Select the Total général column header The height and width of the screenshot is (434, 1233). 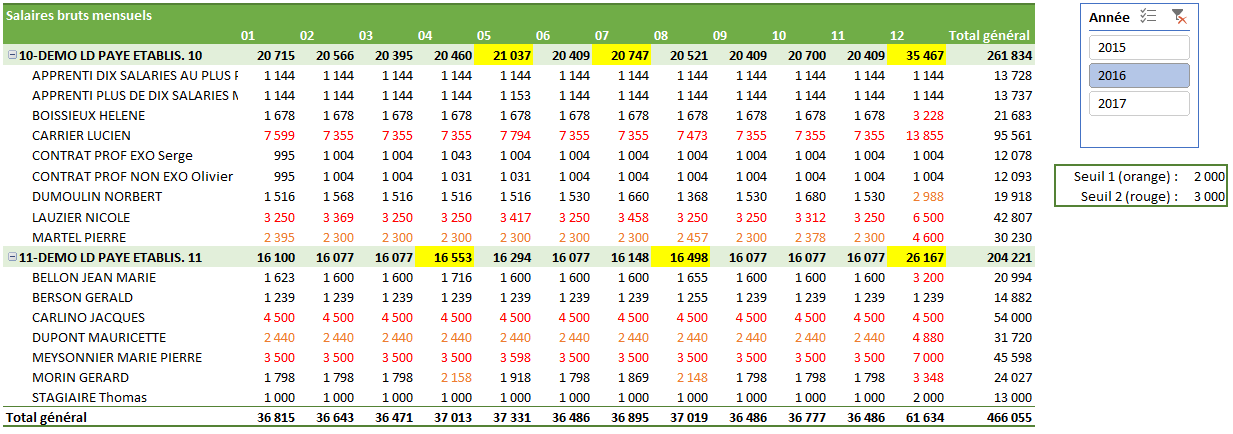(989, 36)
